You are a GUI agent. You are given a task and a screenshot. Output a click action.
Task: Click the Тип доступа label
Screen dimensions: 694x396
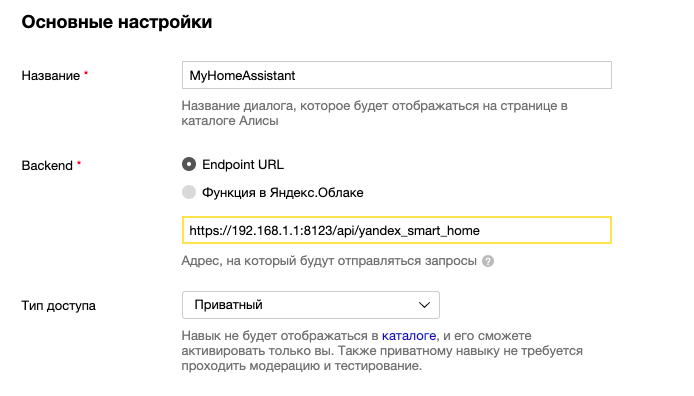coord(58,306)
